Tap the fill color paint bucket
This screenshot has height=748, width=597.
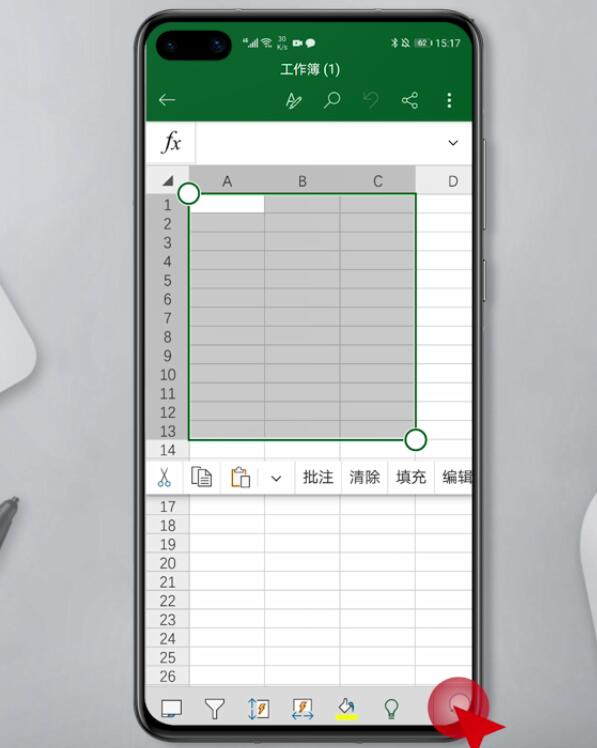point(347,708)
